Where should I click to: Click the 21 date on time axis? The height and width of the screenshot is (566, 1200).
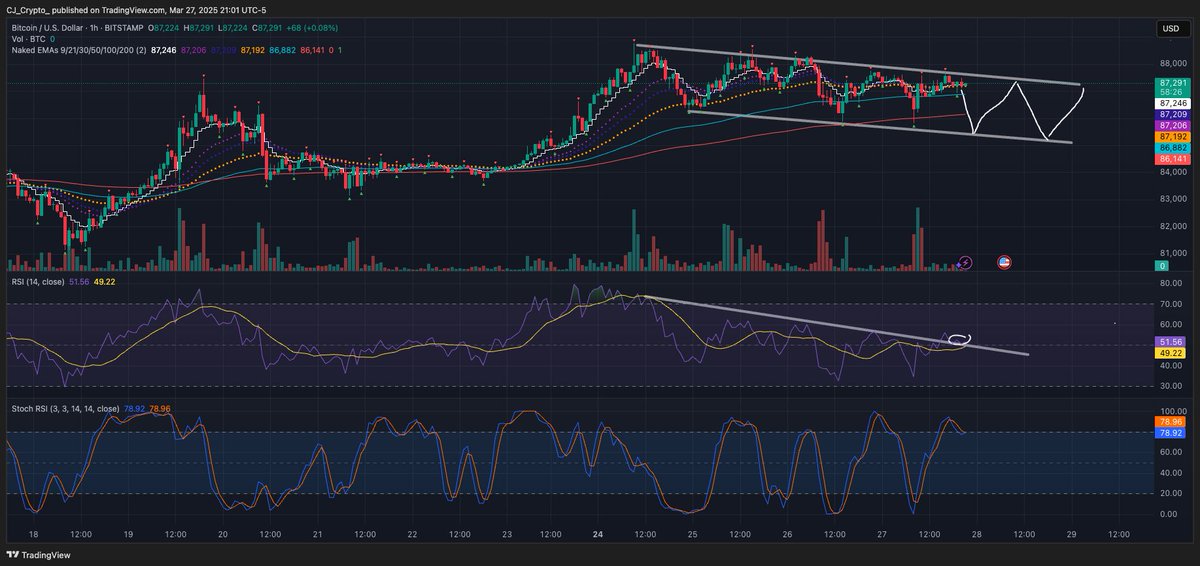click(x=317, y=535)
